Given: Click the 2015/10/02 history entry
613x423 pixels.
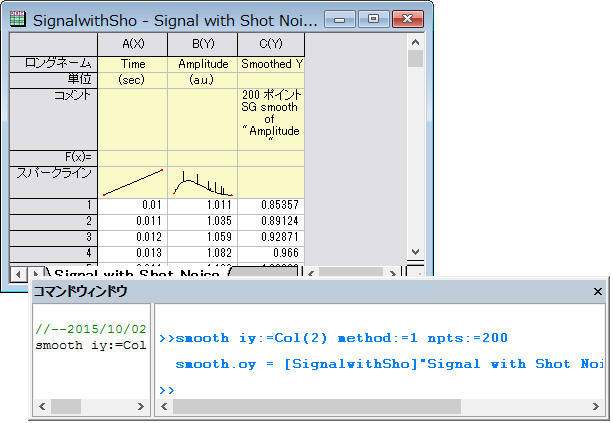Looking at the screenshot, I should point(91,329).
